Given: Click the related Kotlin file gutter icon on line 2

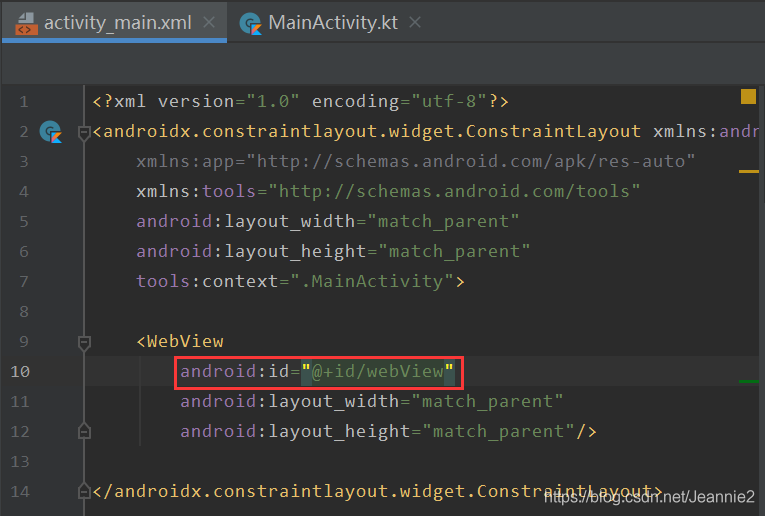Looking at the screenshot, I should tap(51, 131).
